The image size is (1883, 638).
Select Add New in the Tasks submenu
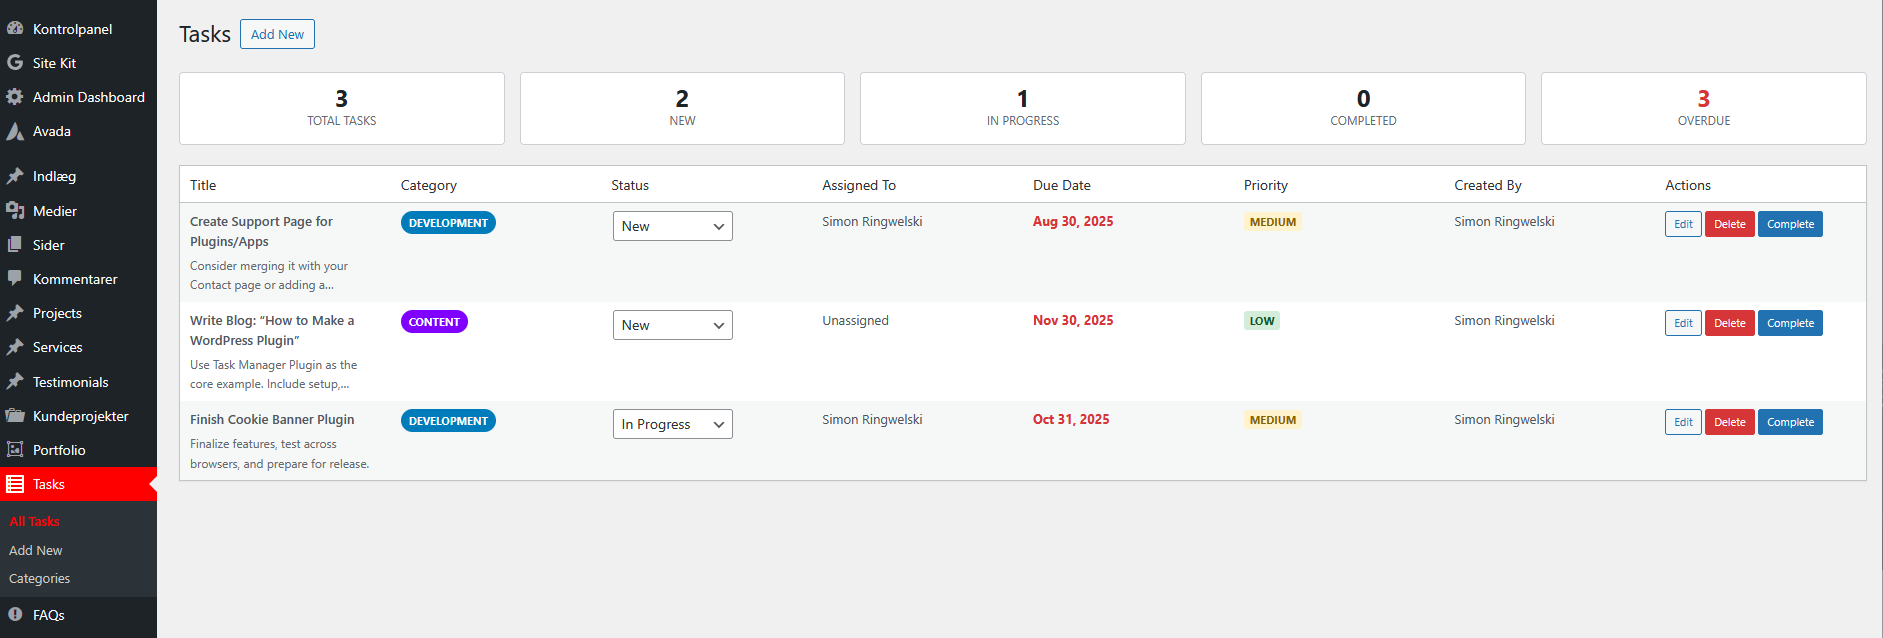click(x=36, y=550)
